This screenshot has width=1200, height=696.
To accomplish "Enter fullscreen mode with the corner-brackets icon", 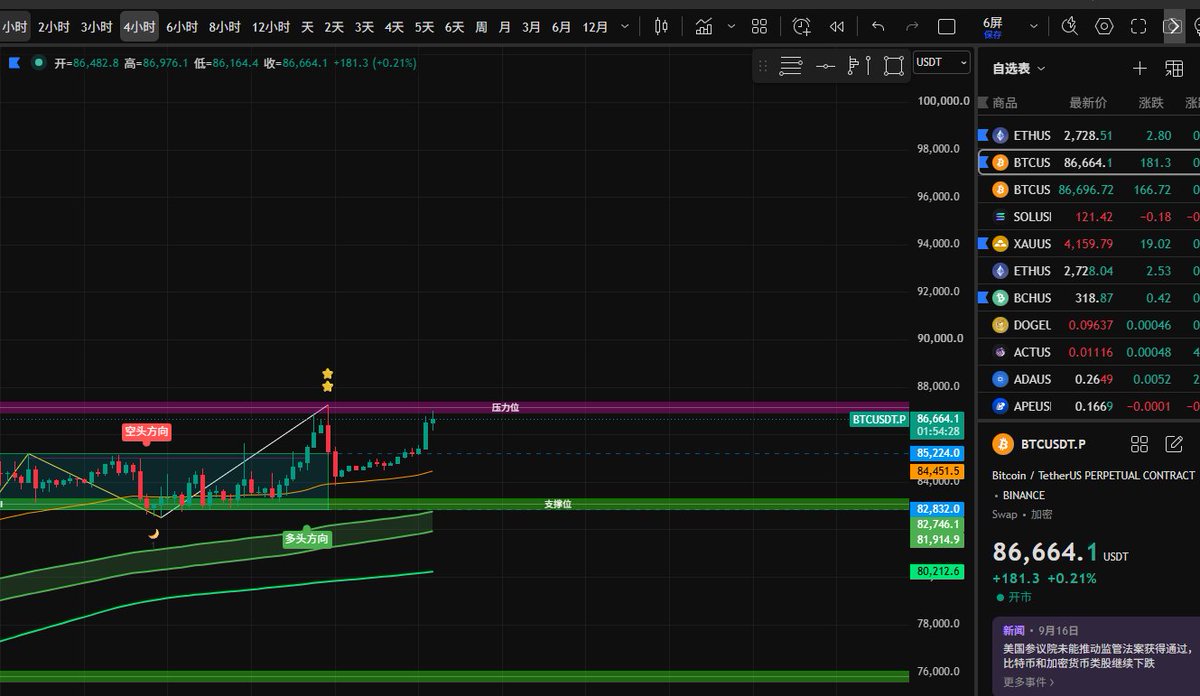I will 1139,27.
